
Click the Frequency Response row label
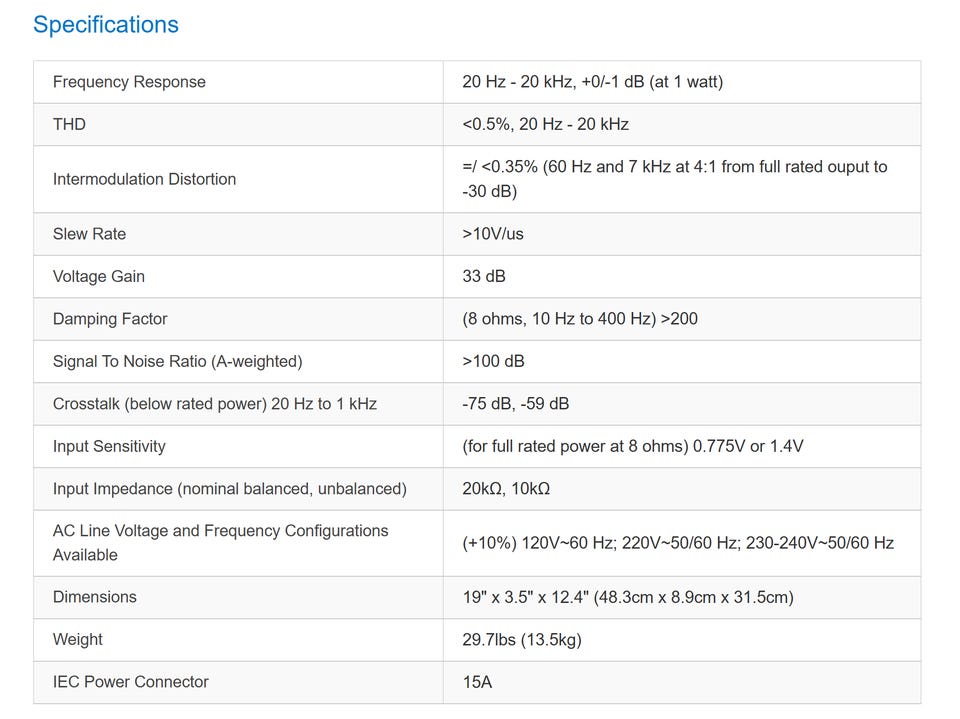129,82
